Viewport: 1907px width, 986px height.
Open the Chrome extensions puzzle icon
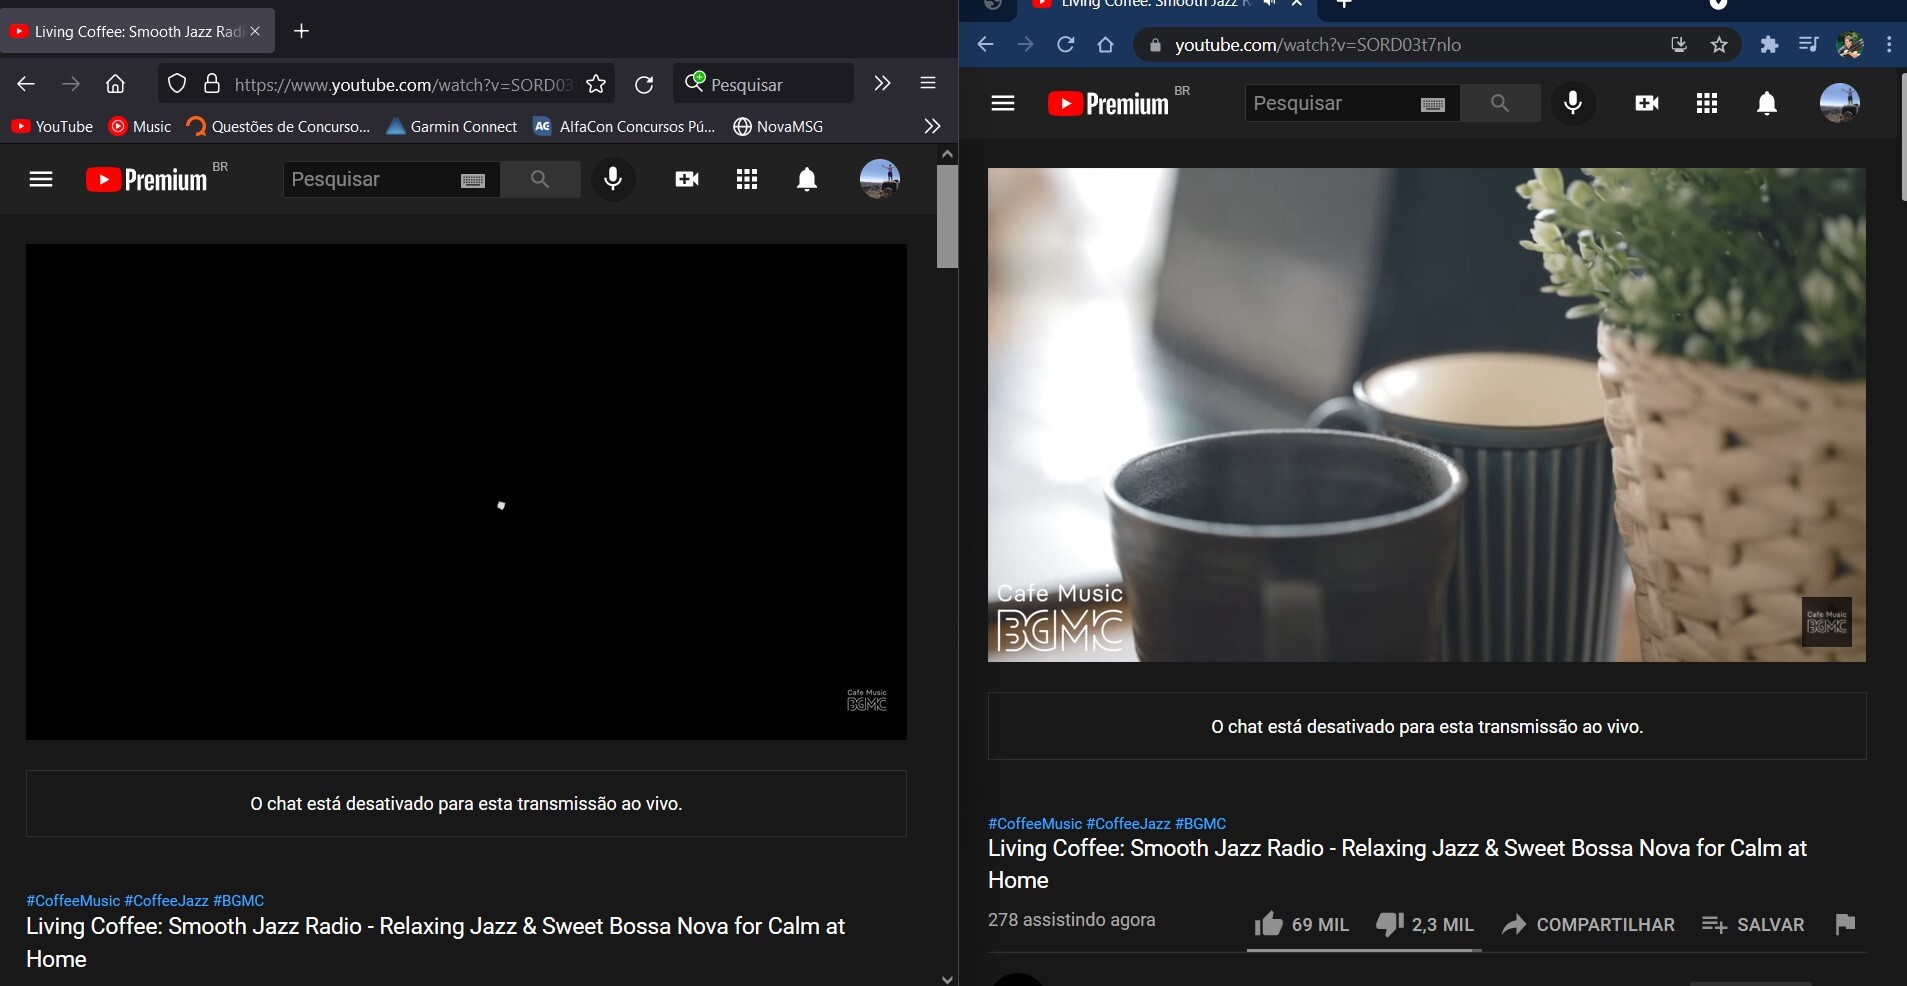coord(1769,44)
